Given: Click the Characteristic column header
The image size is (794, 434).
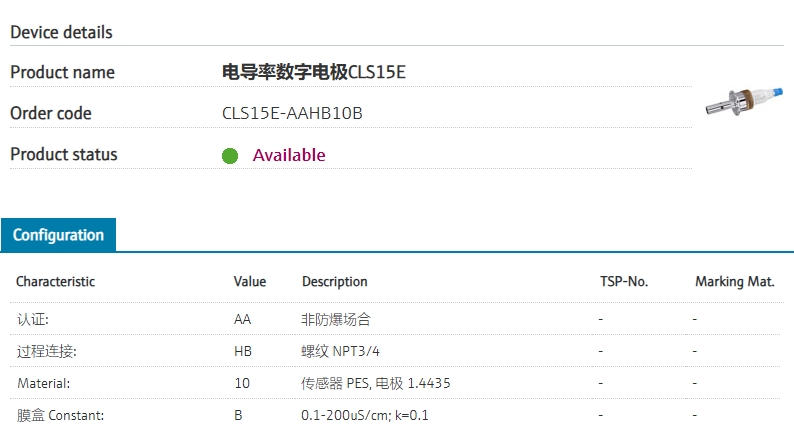Looking at the screenshot, I should 55,282.
